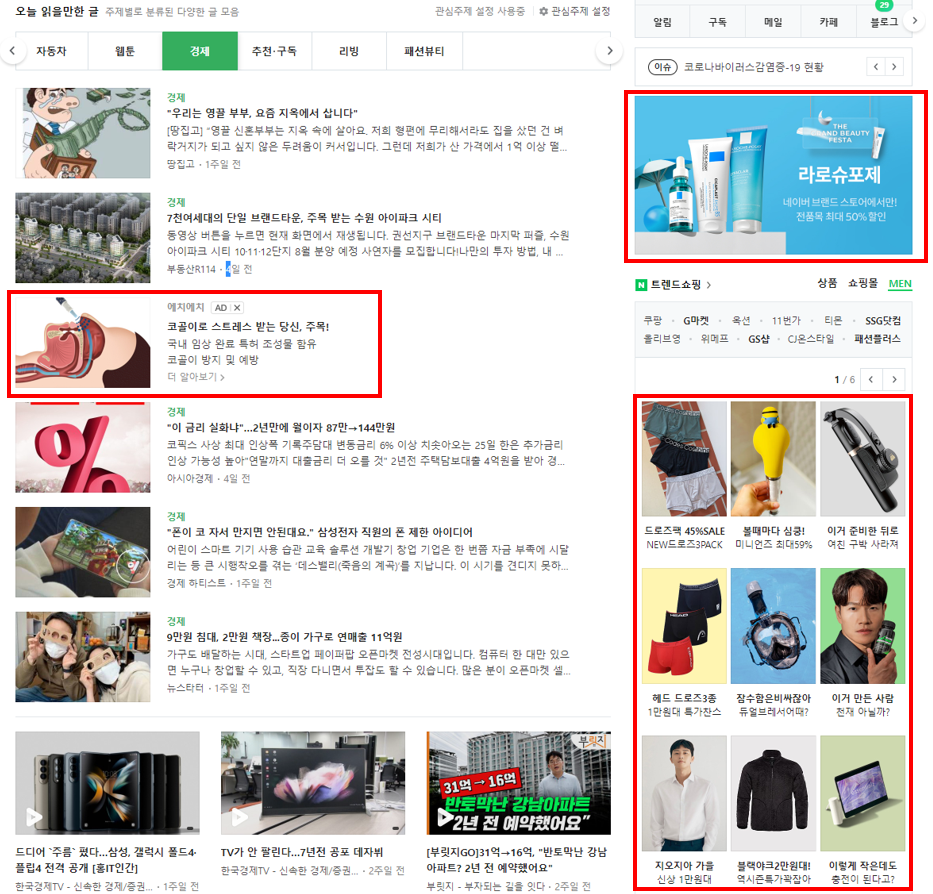Open the SSG닷컴 shopping mall link

coord(883,321)
